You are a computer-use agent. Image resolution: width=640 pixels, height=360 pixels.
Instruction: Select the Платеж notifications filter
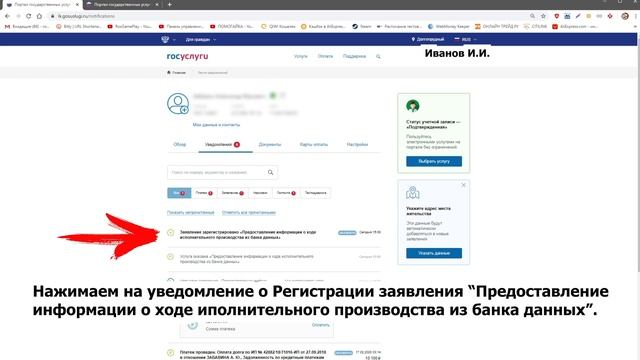pos(204,193)
